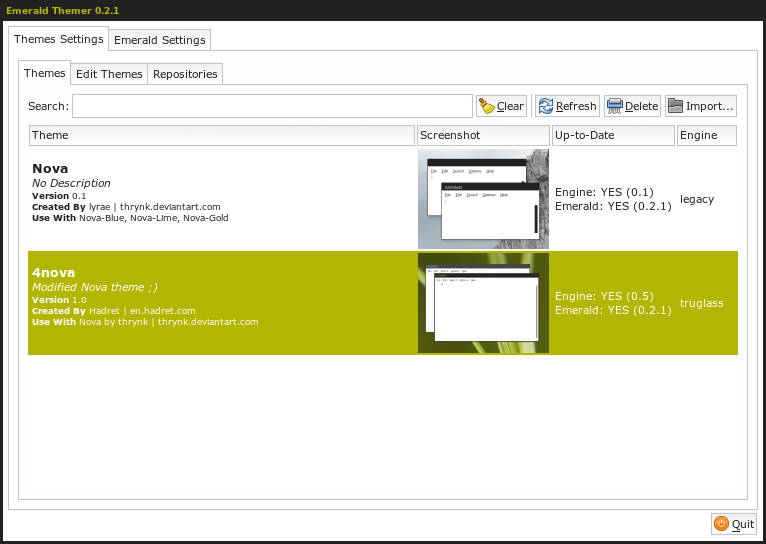Click 'No Description' text in Nova row
The width and height of the screenshot is (766, 544).
[x=71, y=183]
